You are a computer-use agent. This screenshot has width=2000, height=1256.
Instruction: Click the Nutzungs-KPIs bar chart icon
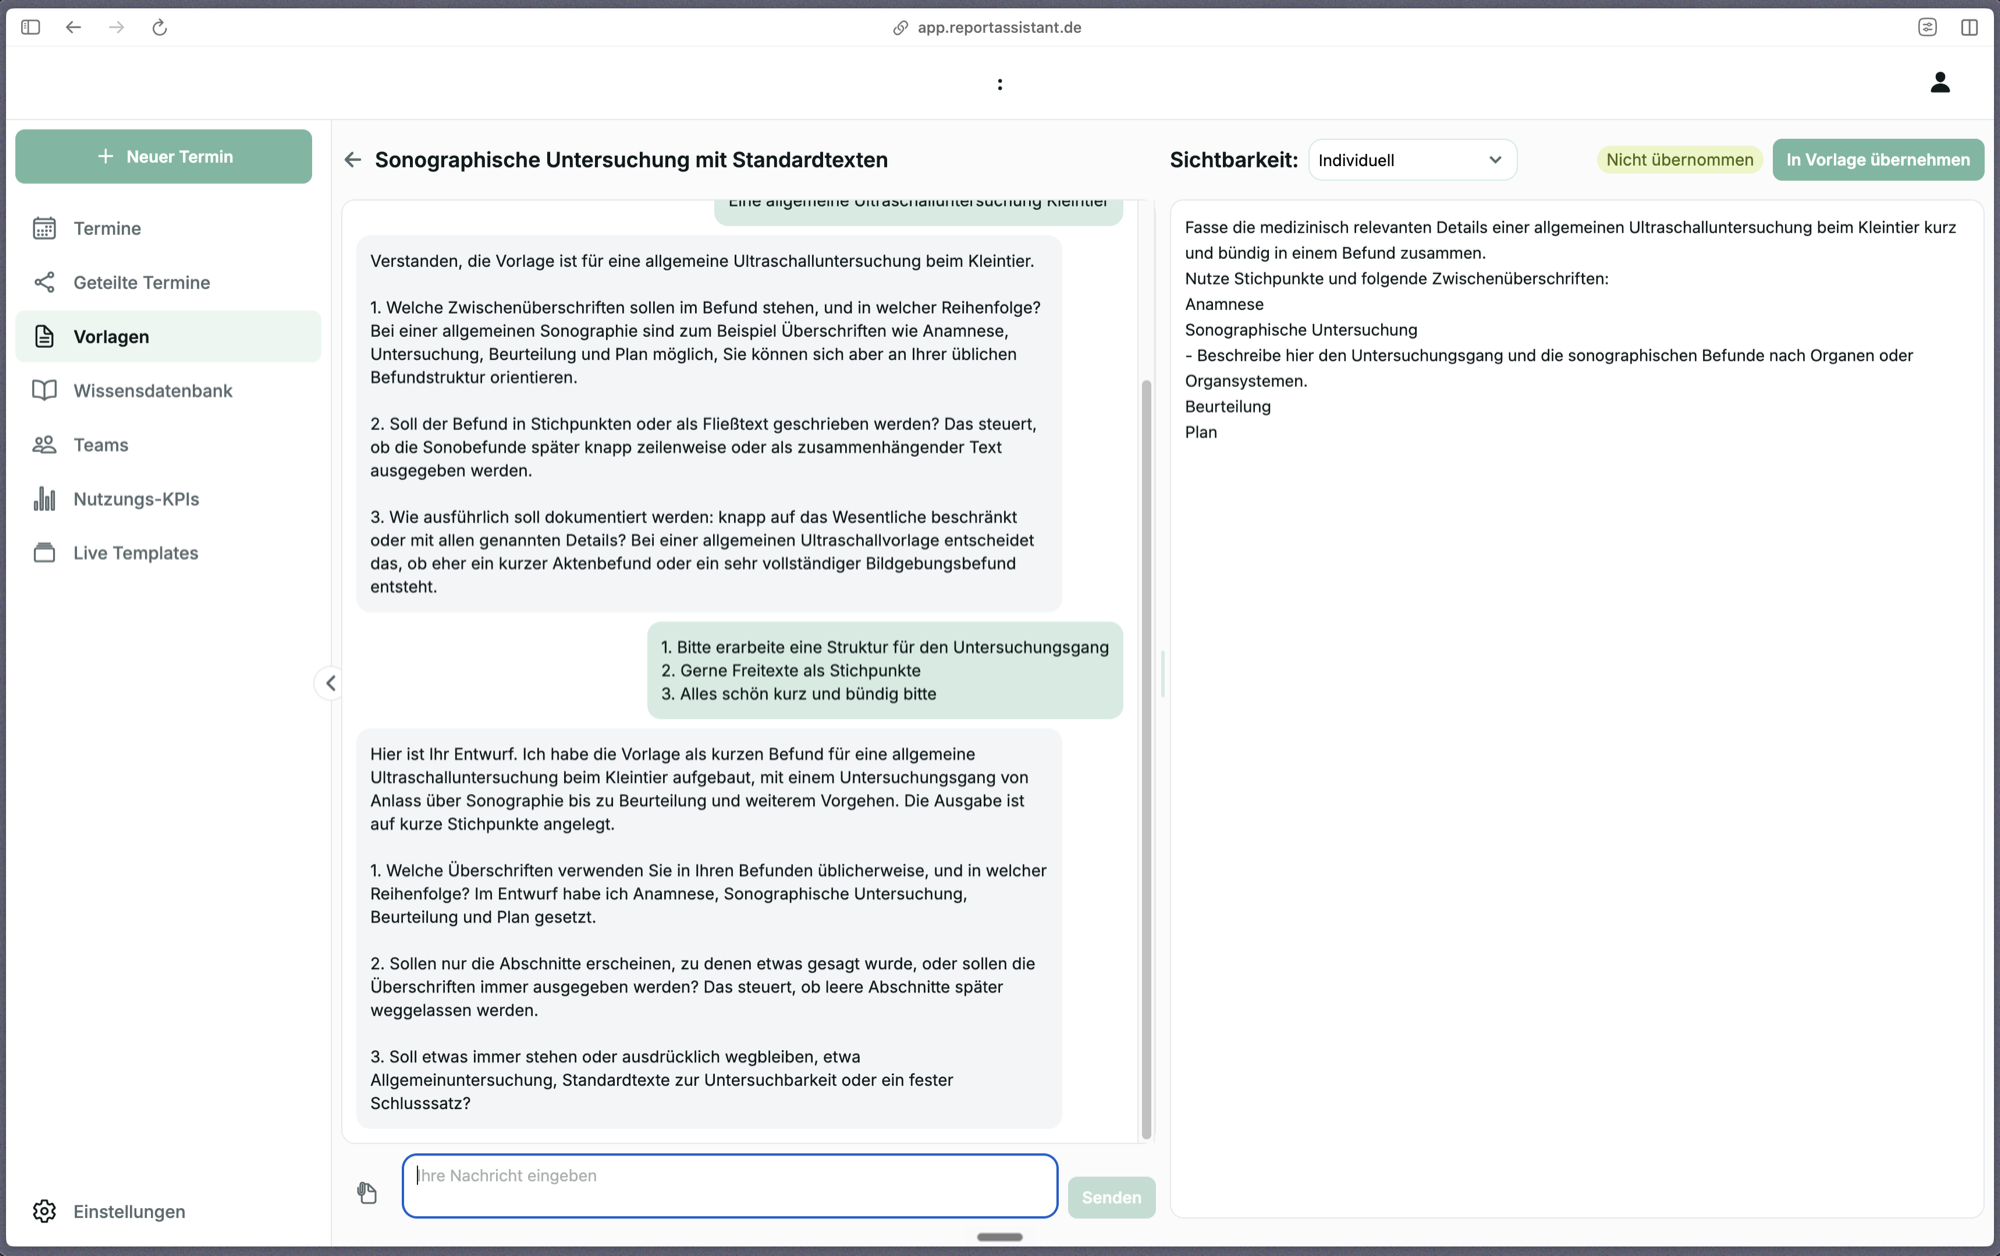pyautogui.click(x=44, y=498)
